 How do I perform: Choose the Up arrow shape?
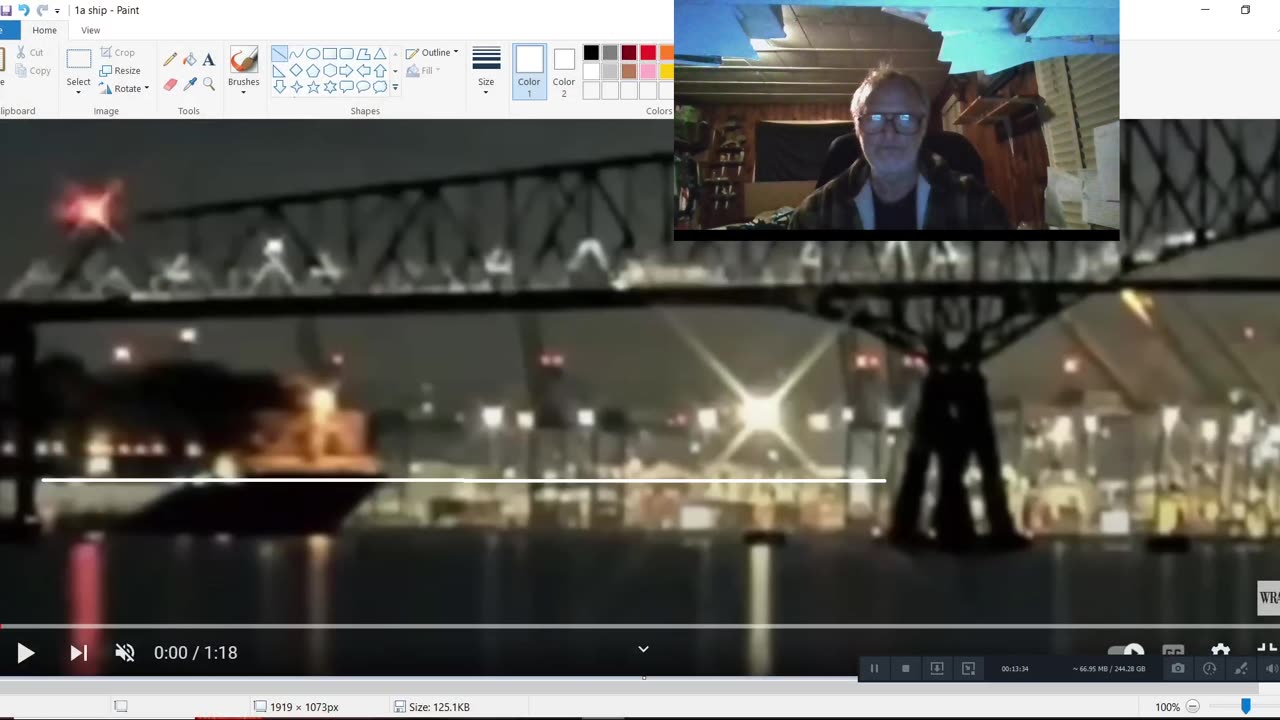[380, 71]
